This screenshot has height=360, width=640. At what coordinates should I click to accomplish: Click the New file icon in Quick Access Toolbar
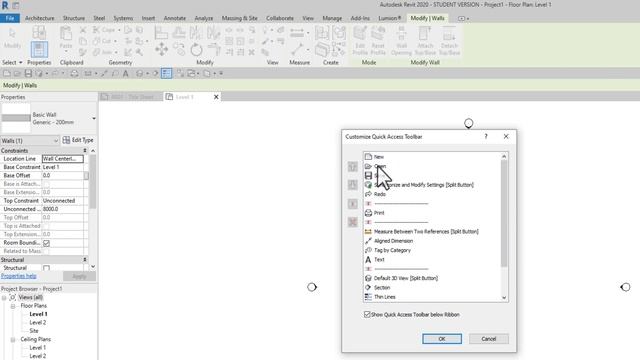coord(7,73)
